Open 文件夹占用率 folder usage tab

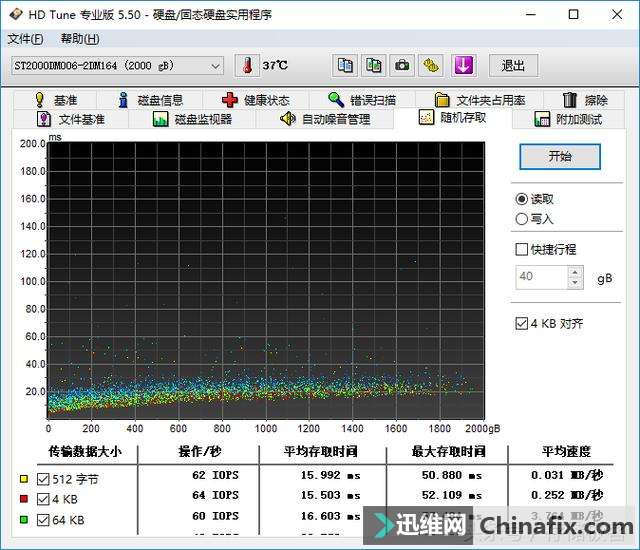(480, 100)
